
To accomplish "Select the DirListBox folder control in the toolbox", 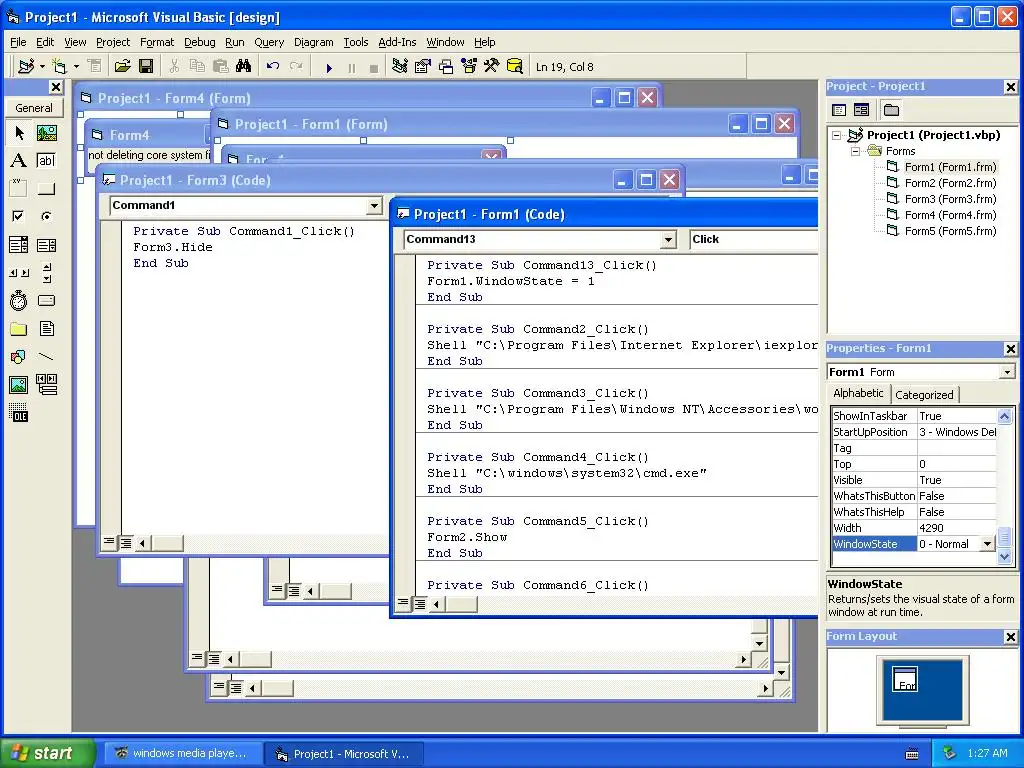I will click(x=19, y=328).
